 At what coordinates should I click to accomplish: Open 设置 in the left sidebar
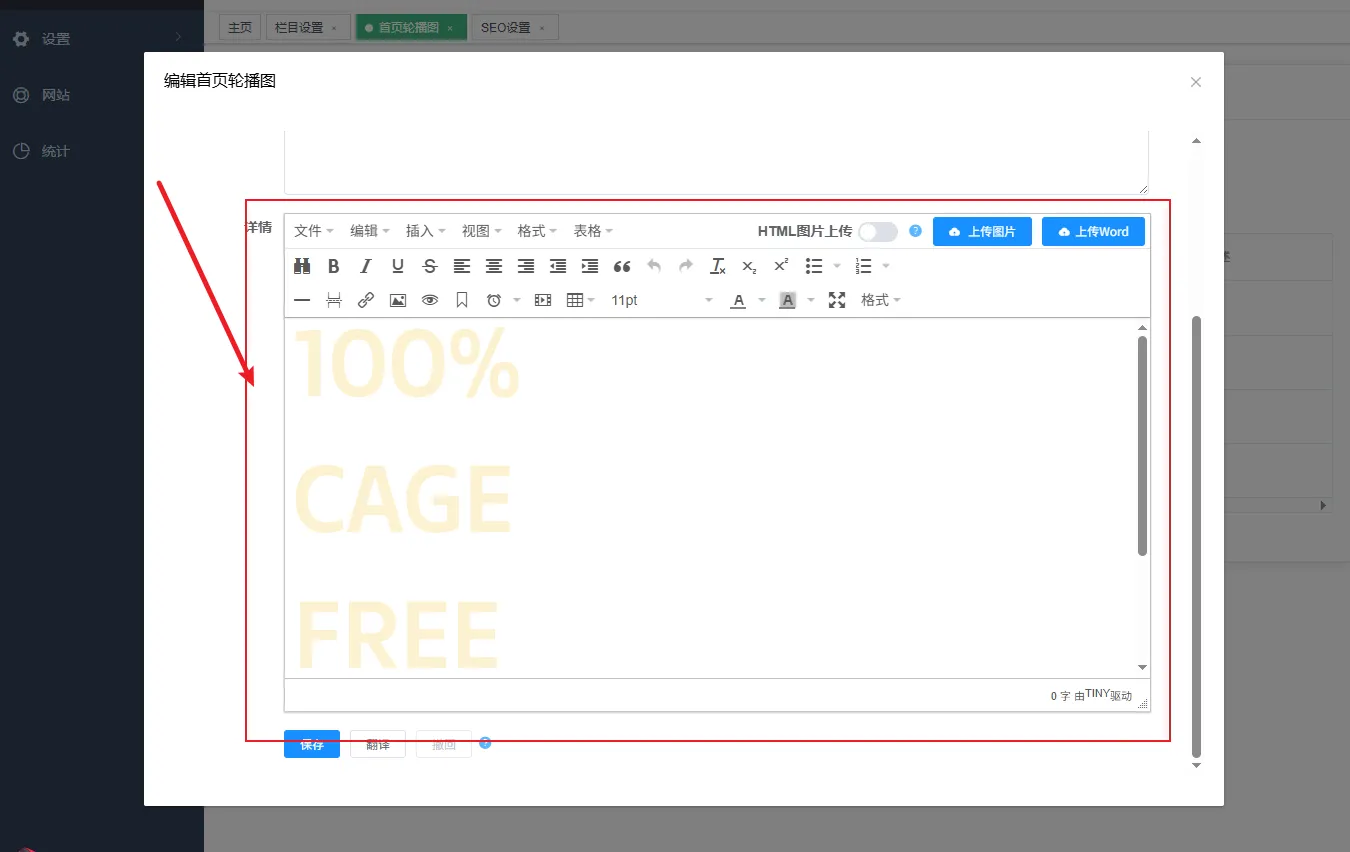pos(102,39)
